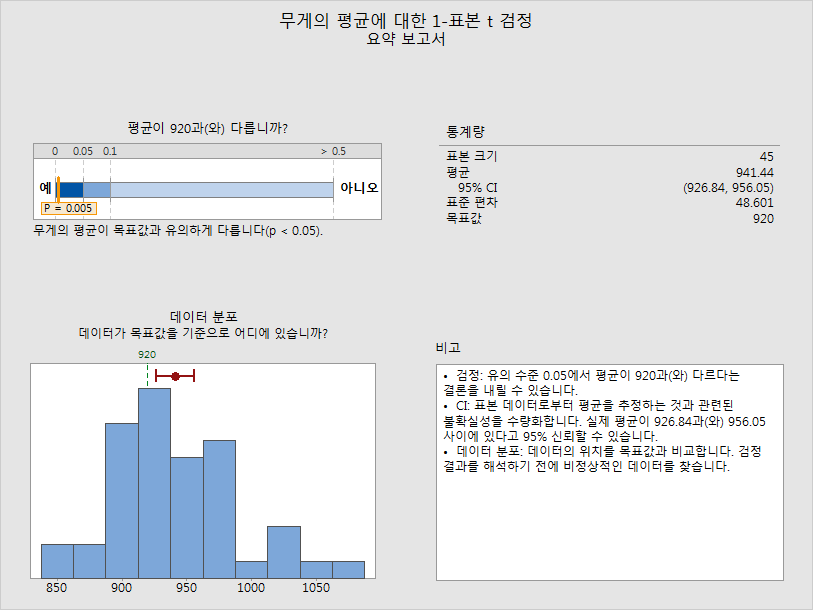
Task: Click the tallest histogram bar near 920
Action: point(154,480)
